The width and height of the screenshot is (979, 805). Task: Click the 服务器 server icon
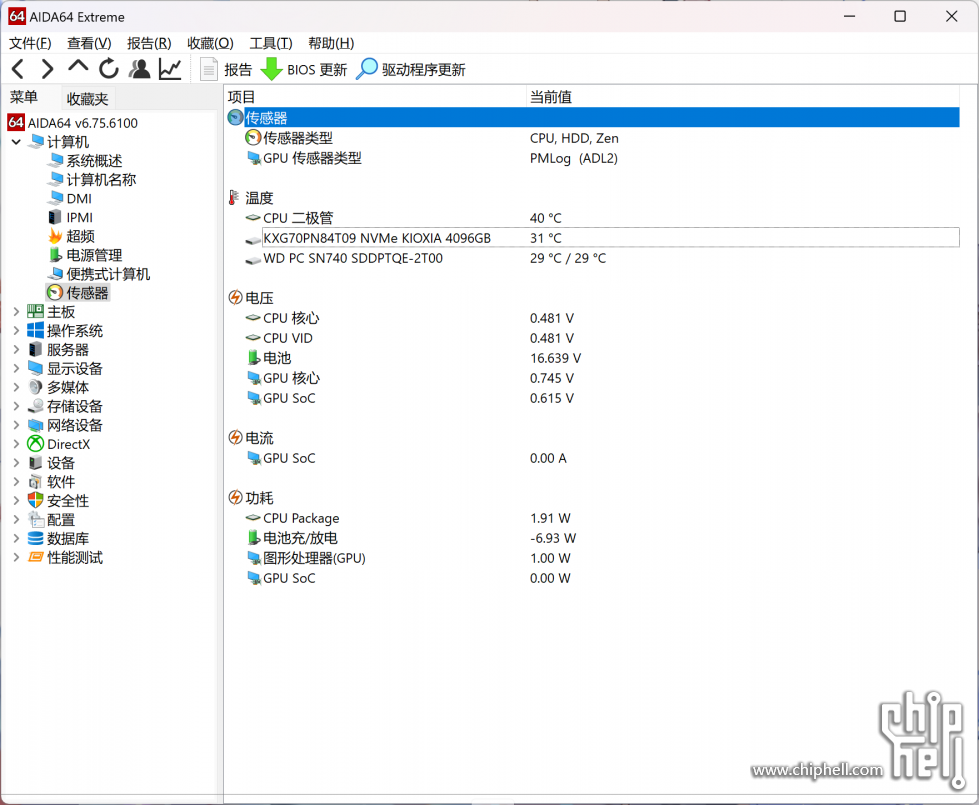coord(36,349)
